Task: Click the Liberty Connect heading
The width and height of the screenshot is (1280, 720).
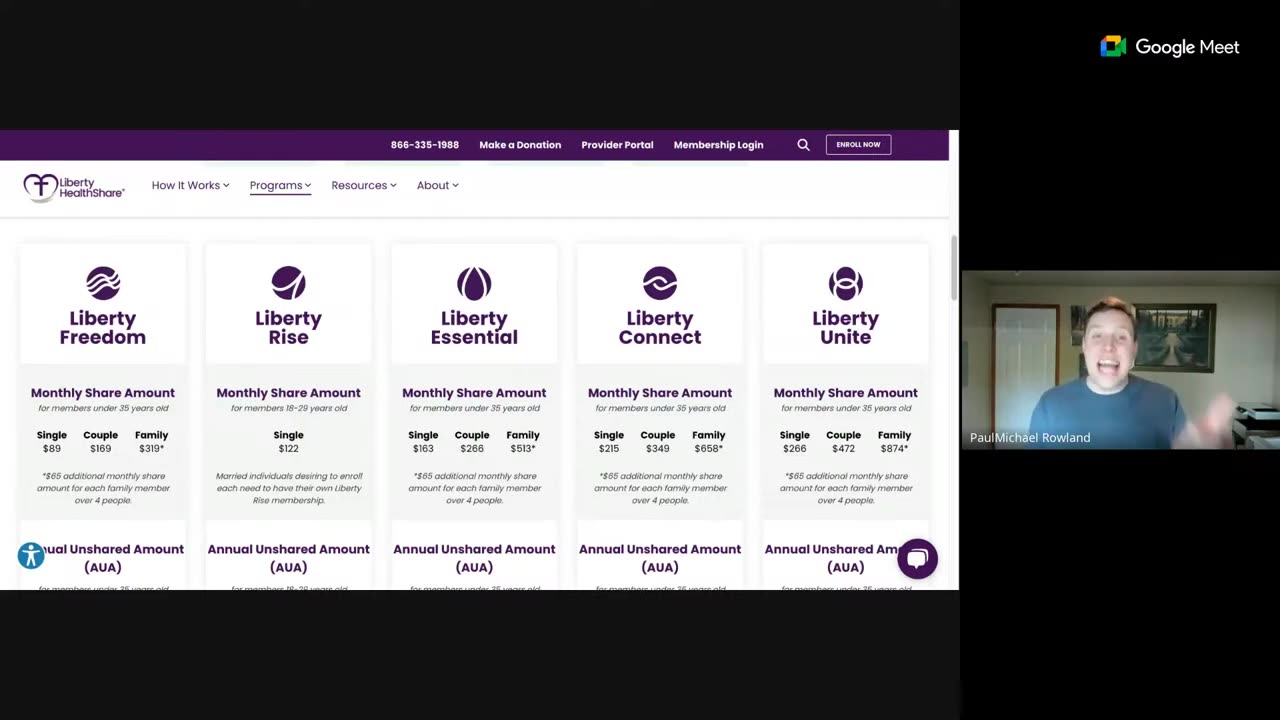Action: coord(660,328)
